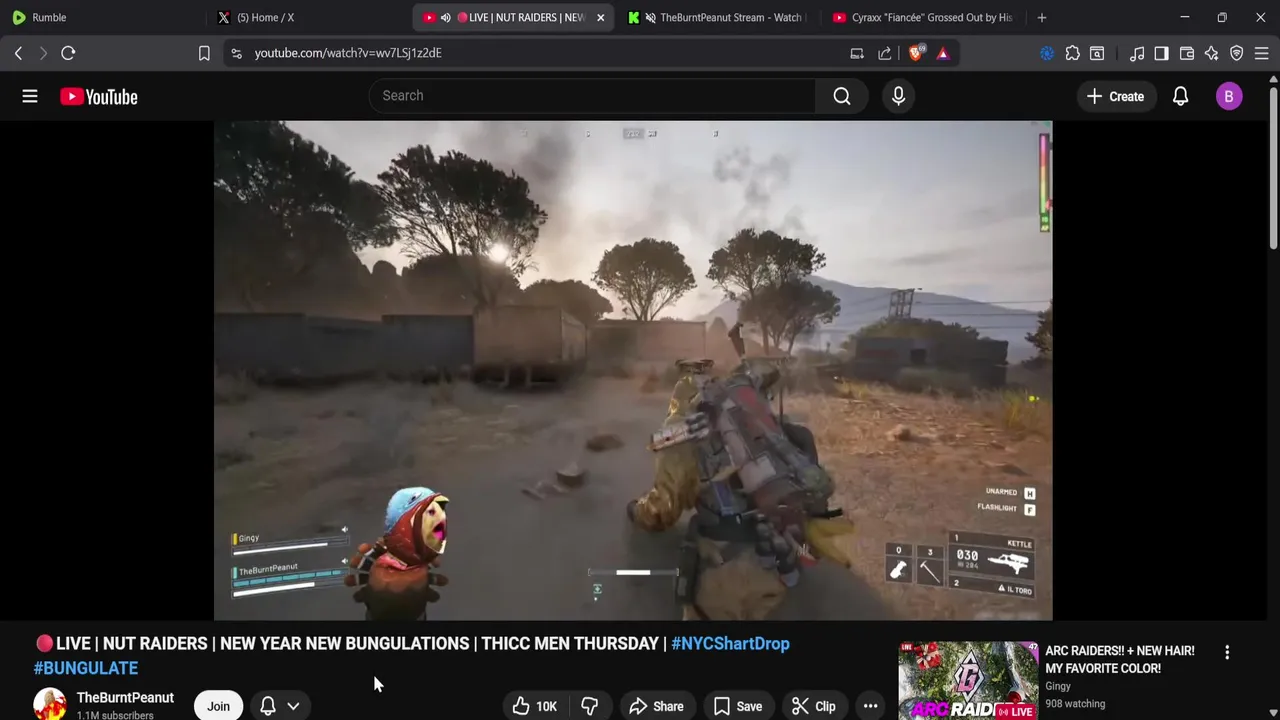This screenshot has height=720, width=1280.
Task: Open subscription notification bell dropdown
Action: click(x=280, y=706)
